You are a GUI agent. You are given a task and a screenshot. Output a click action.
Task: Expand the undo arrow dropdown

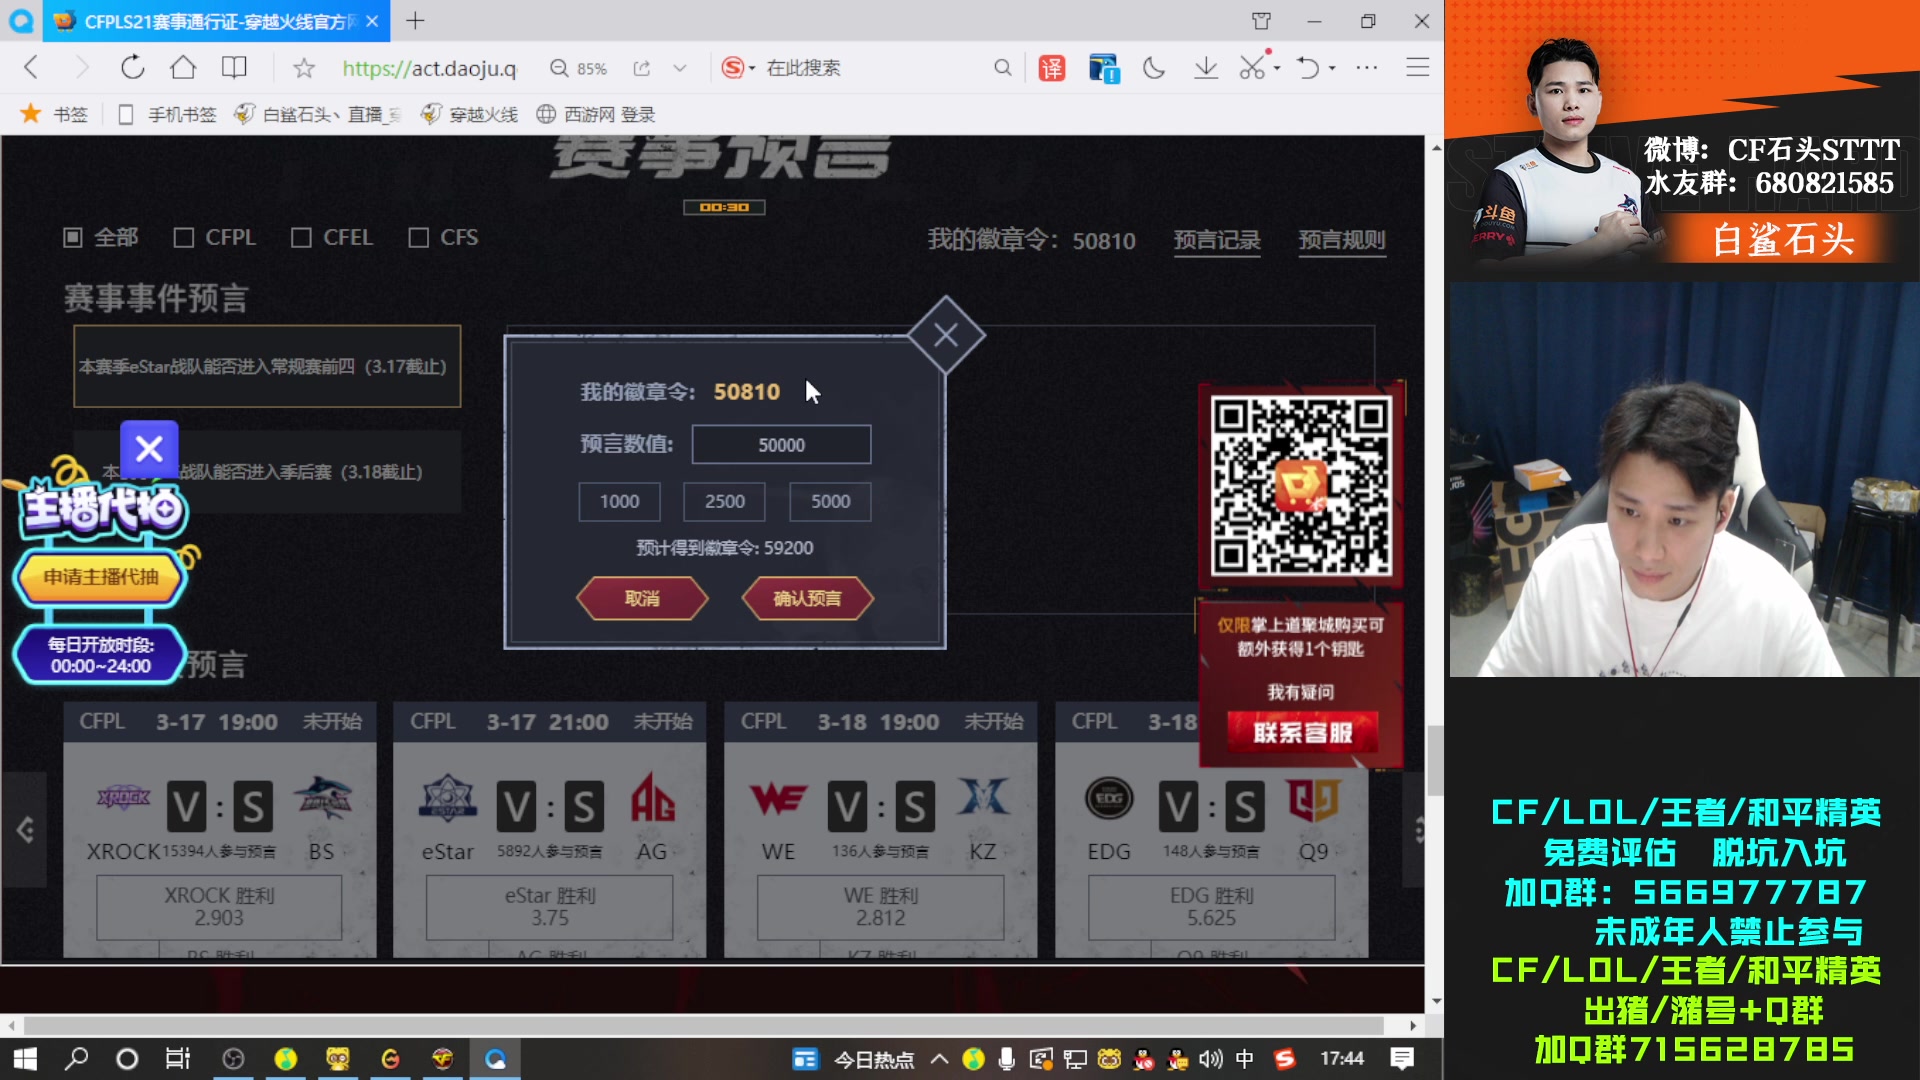(x=1332, y=68)
